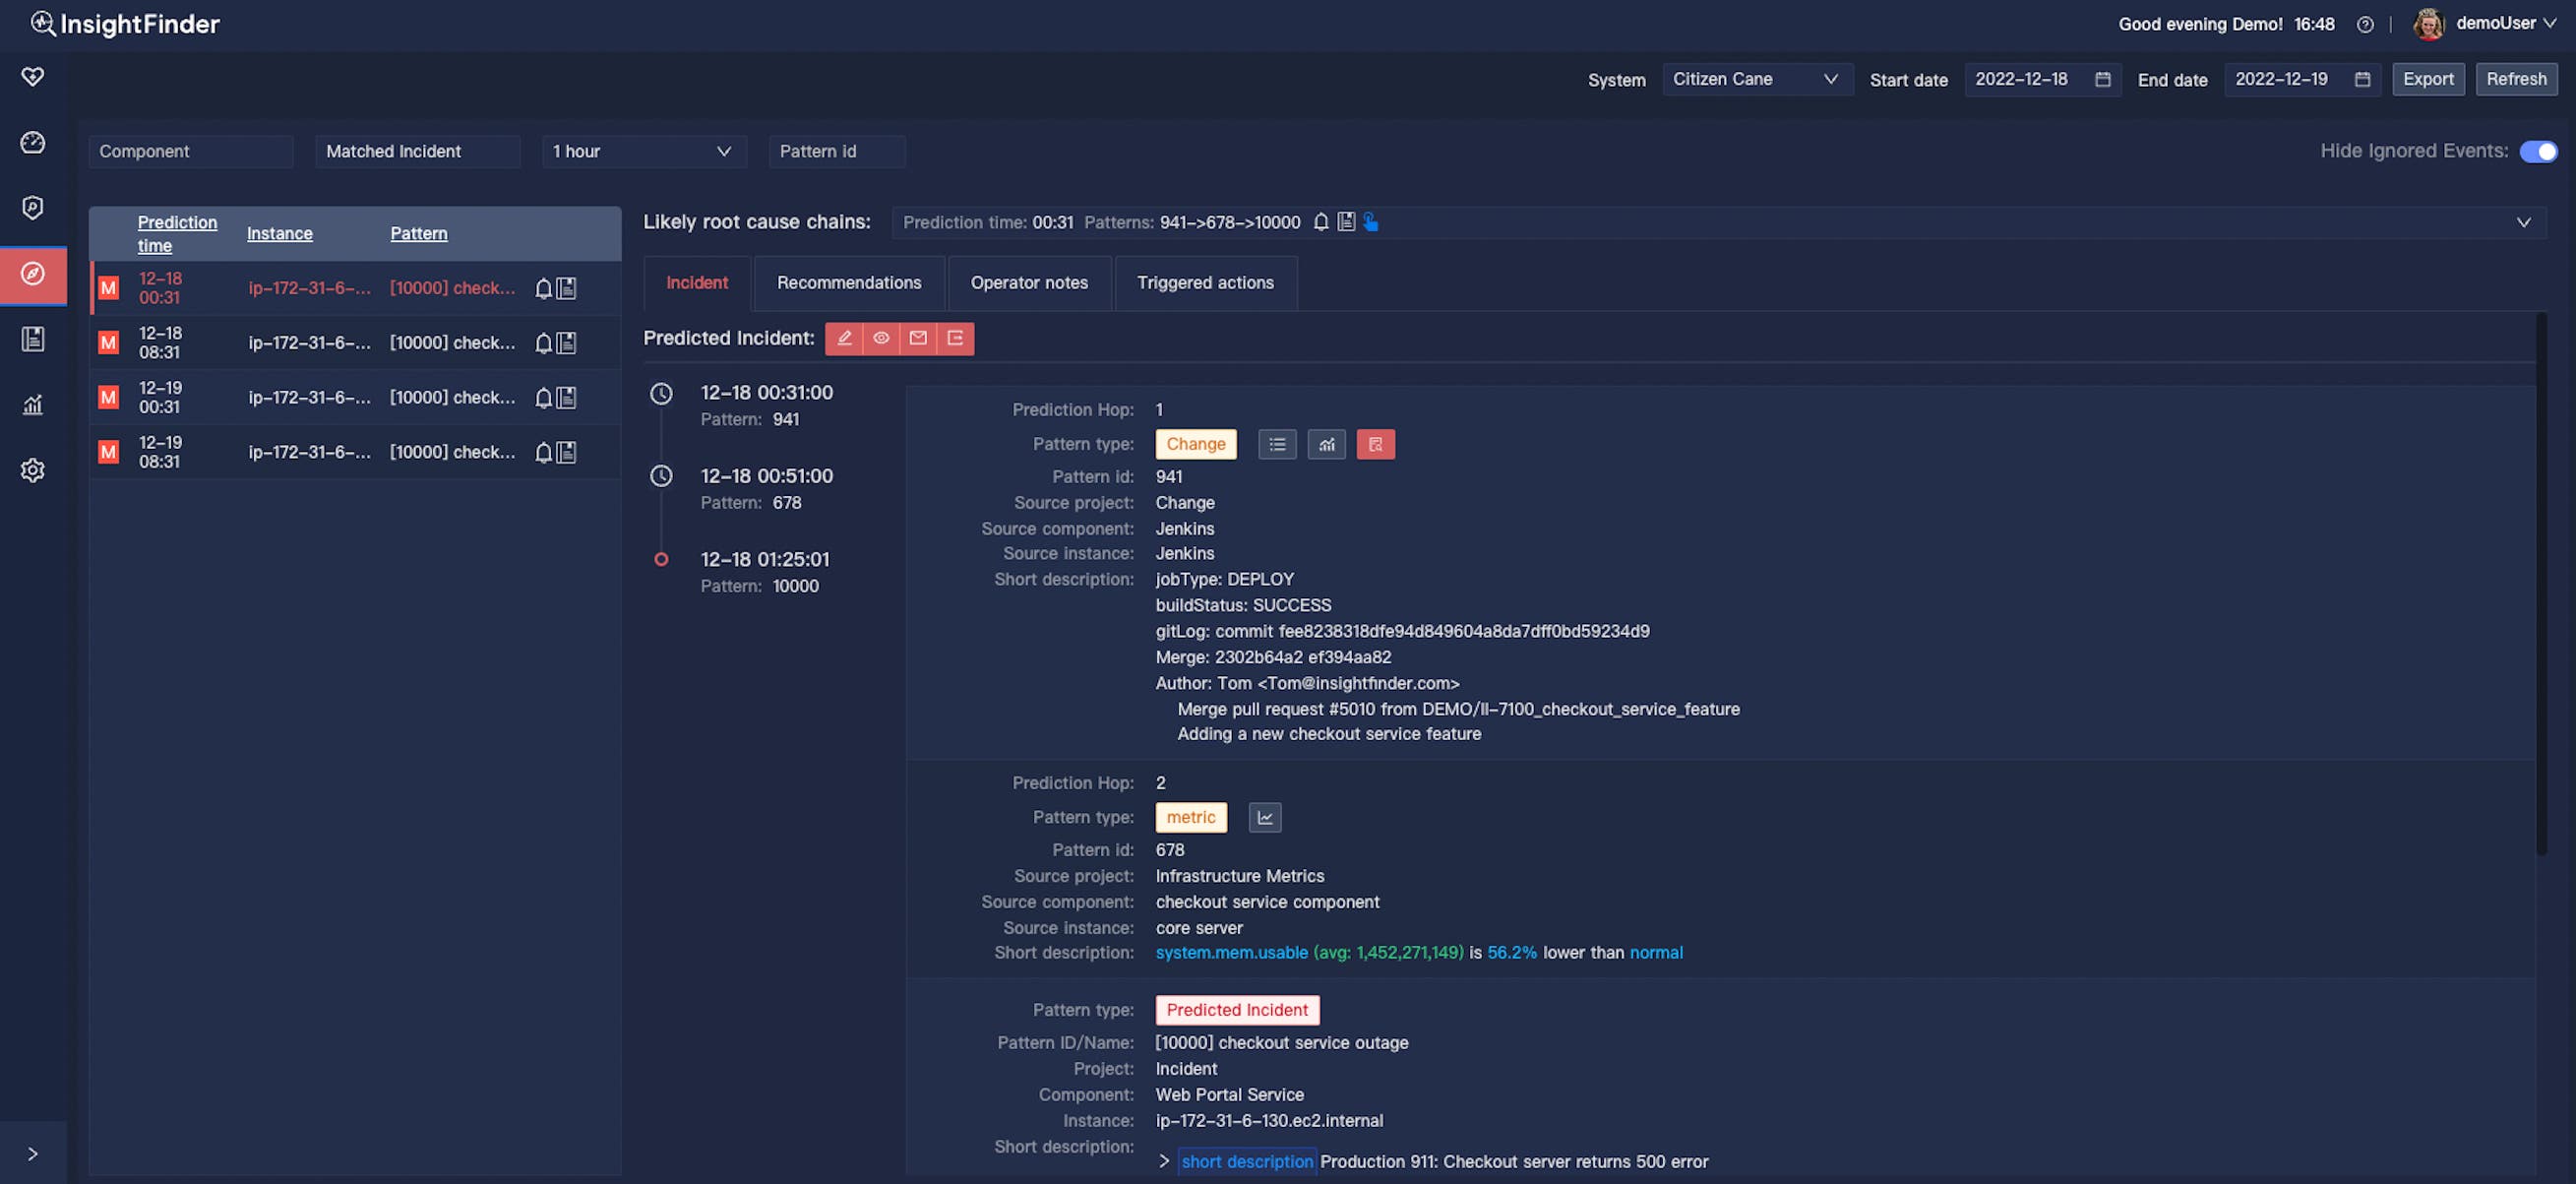Viewport: 2576px width, 1184px height.
Task: Open the help question mark icon
Action: (2365, 23)
